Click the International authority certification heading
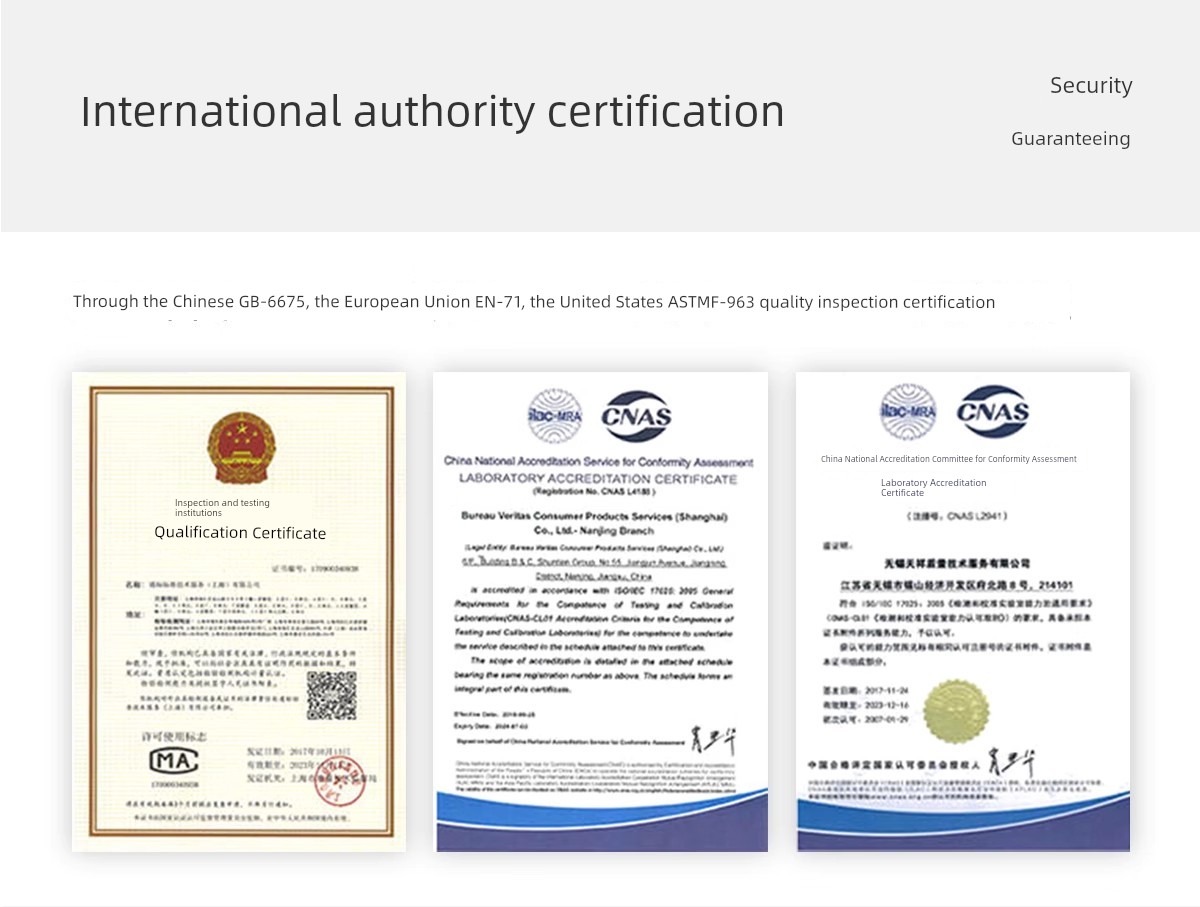Image resolution: width=1200 pixels, height=907 pixels. (x=432, y=111)
